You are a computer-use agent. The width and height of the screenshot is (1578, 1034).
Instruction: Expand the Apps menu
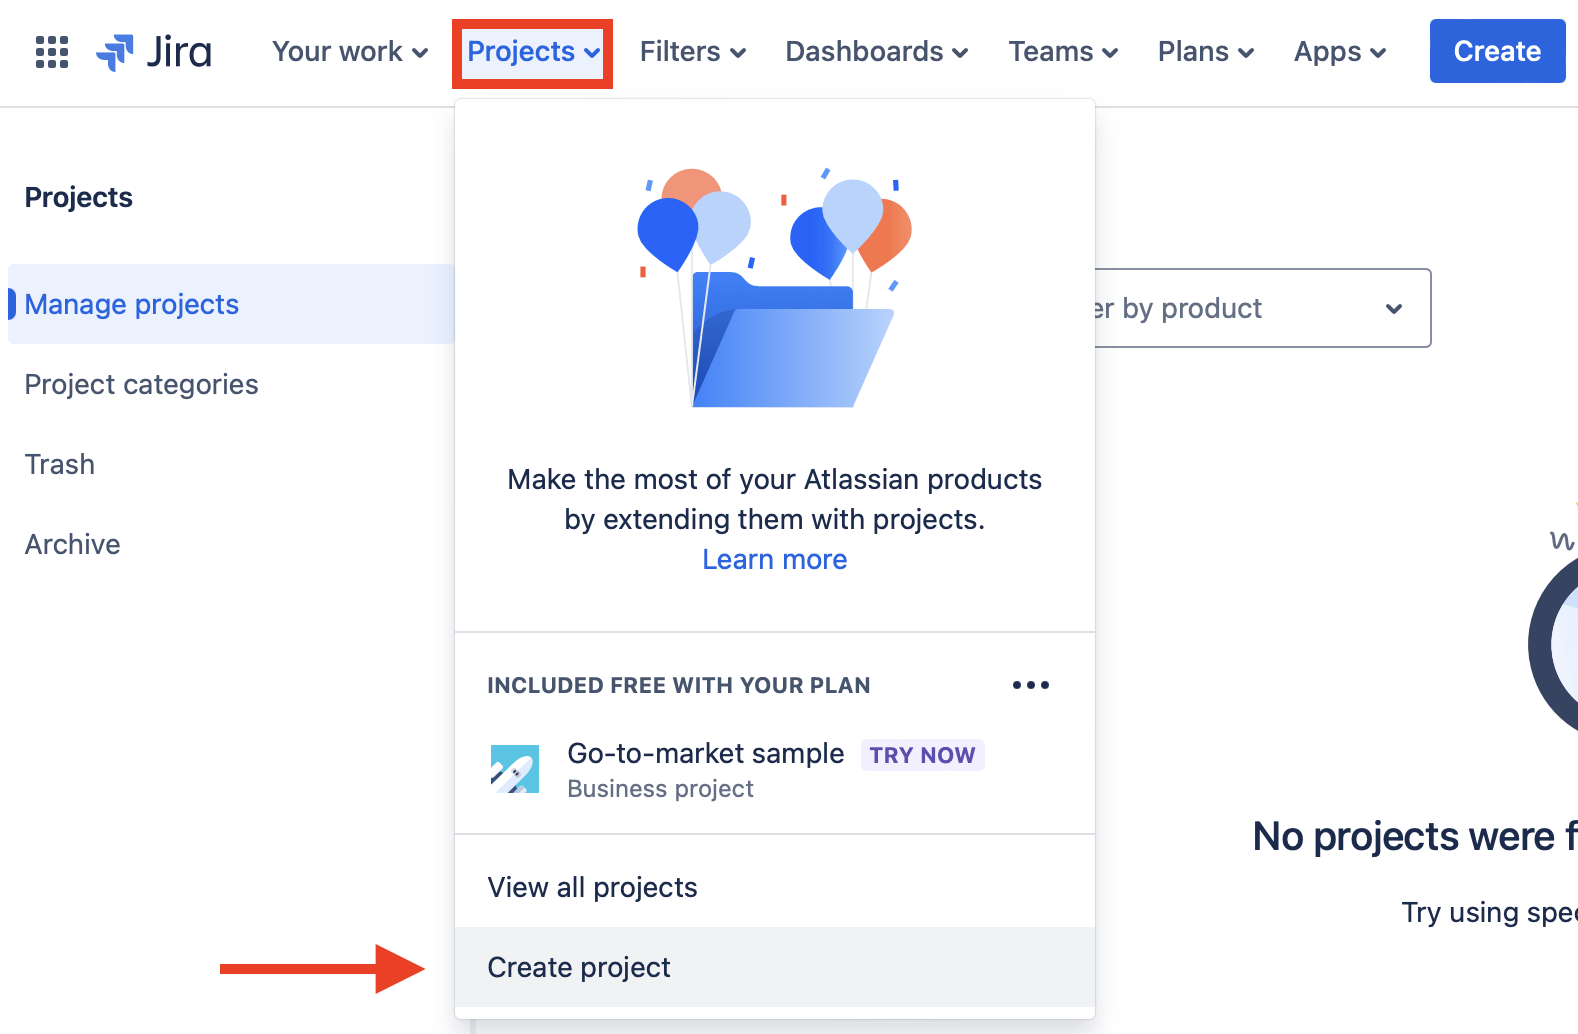pyautogui.click(x=1339, y=51)
